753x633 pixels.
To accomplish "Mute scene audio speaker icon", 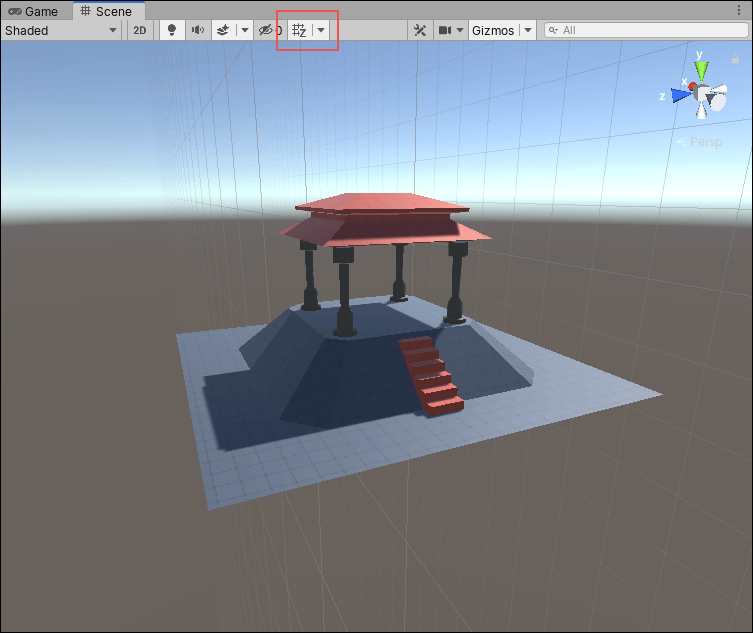I will click(198, 30).
